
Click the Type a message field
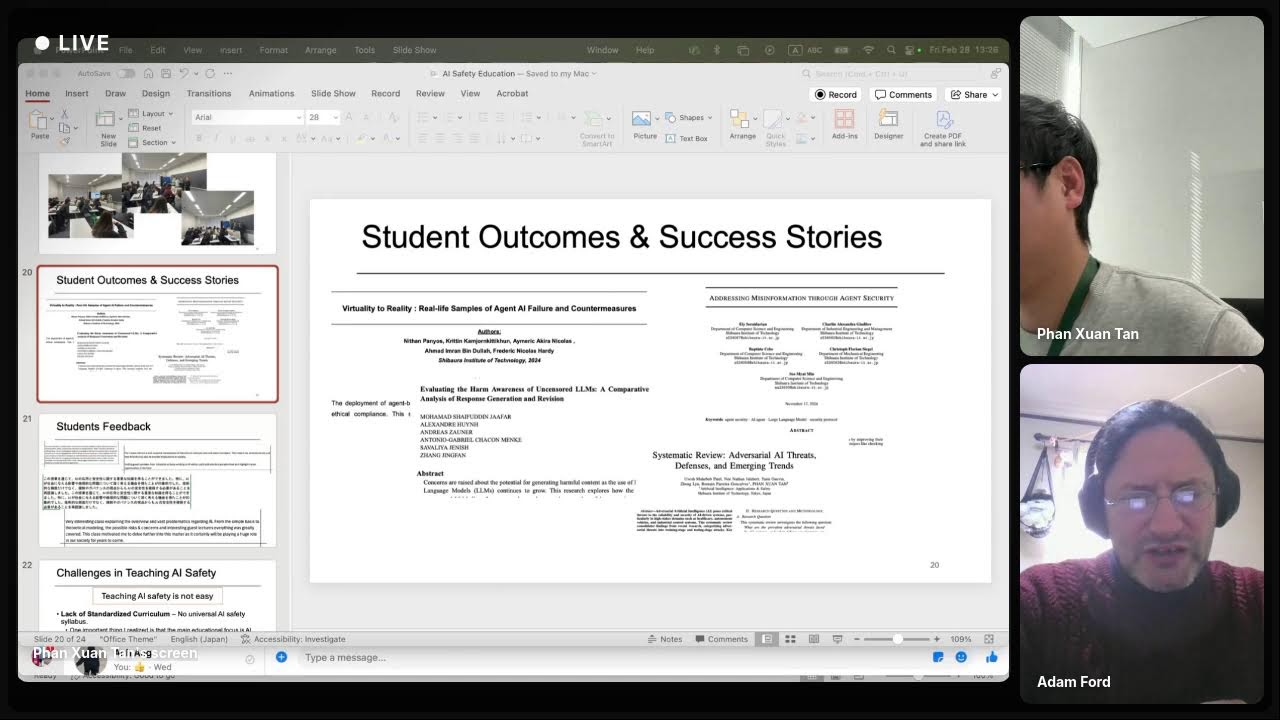pyautogui.click(x=610, y=657)
